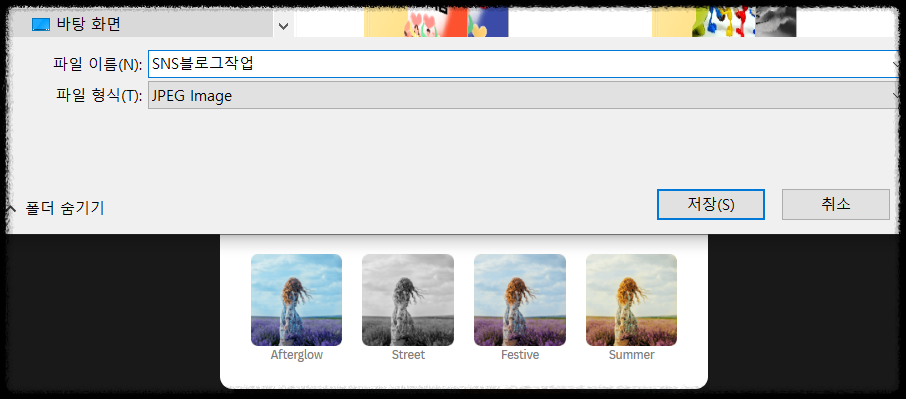Choose the Afterglow filter thumbnail
Viewport: 906px width, 399px height.
coord(296,300)
